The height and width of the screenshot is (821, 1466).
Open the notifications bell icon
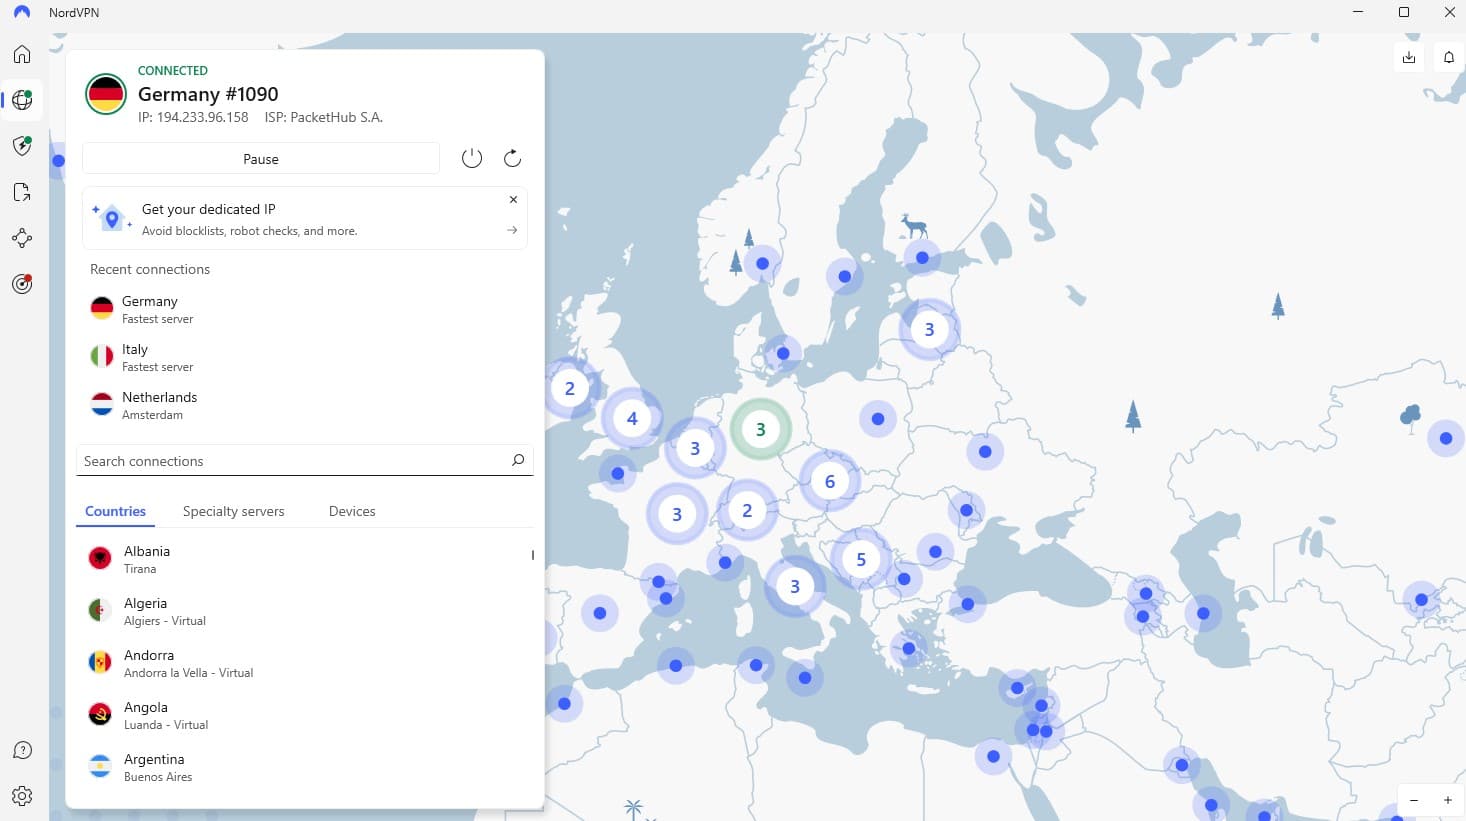[1449, 57]
